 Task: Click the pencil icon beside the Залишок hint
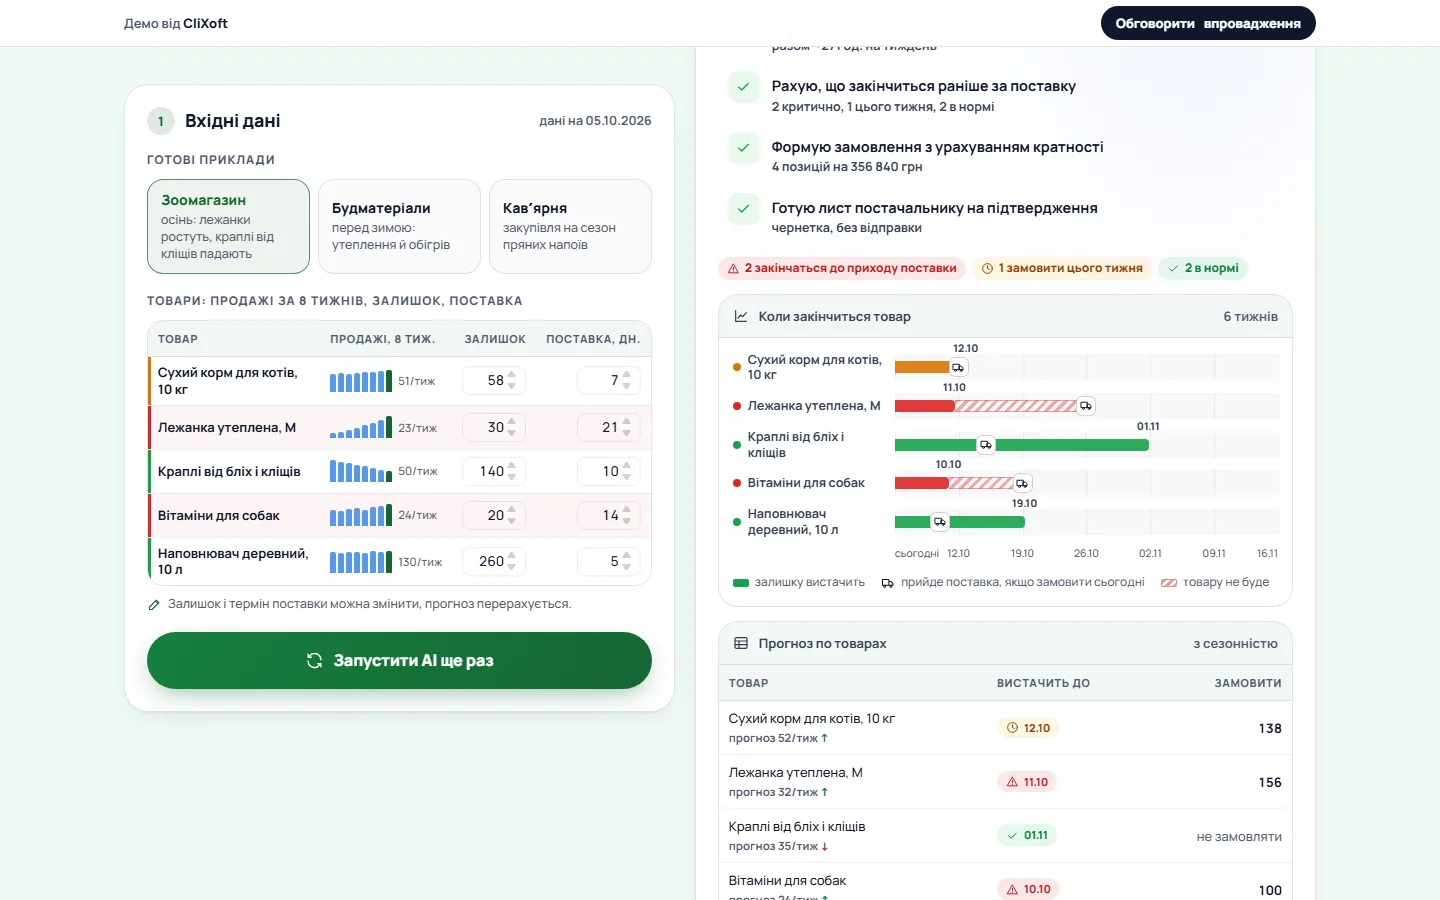pos(154,605)
